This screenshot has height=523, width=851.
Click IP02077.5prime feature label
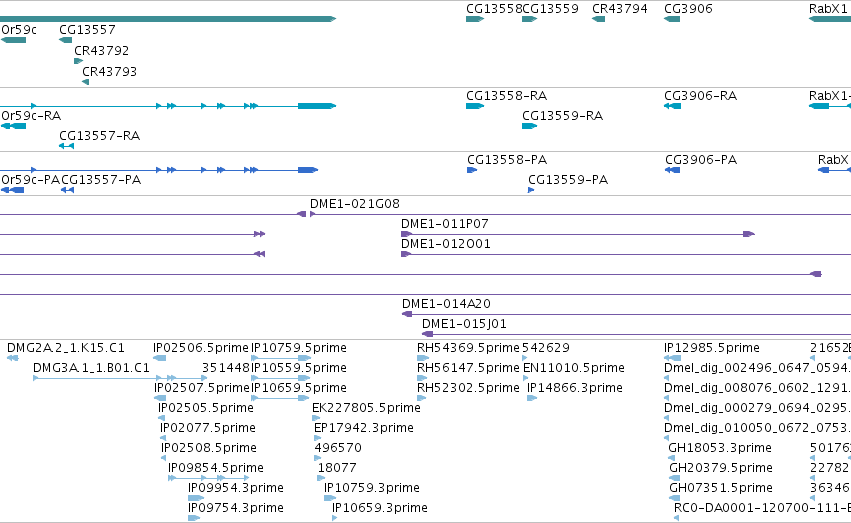208,428
